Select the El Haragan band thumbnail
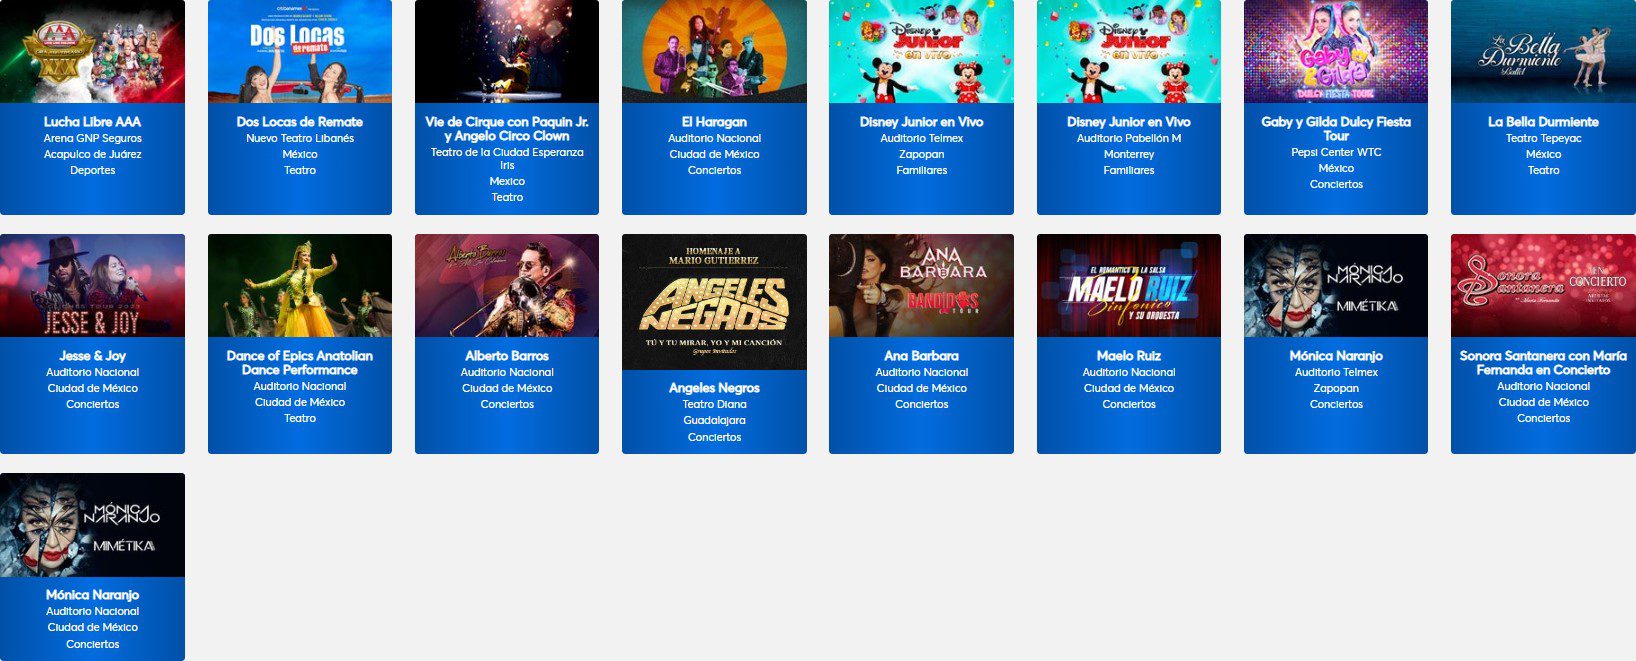 [x=714, y=51]
